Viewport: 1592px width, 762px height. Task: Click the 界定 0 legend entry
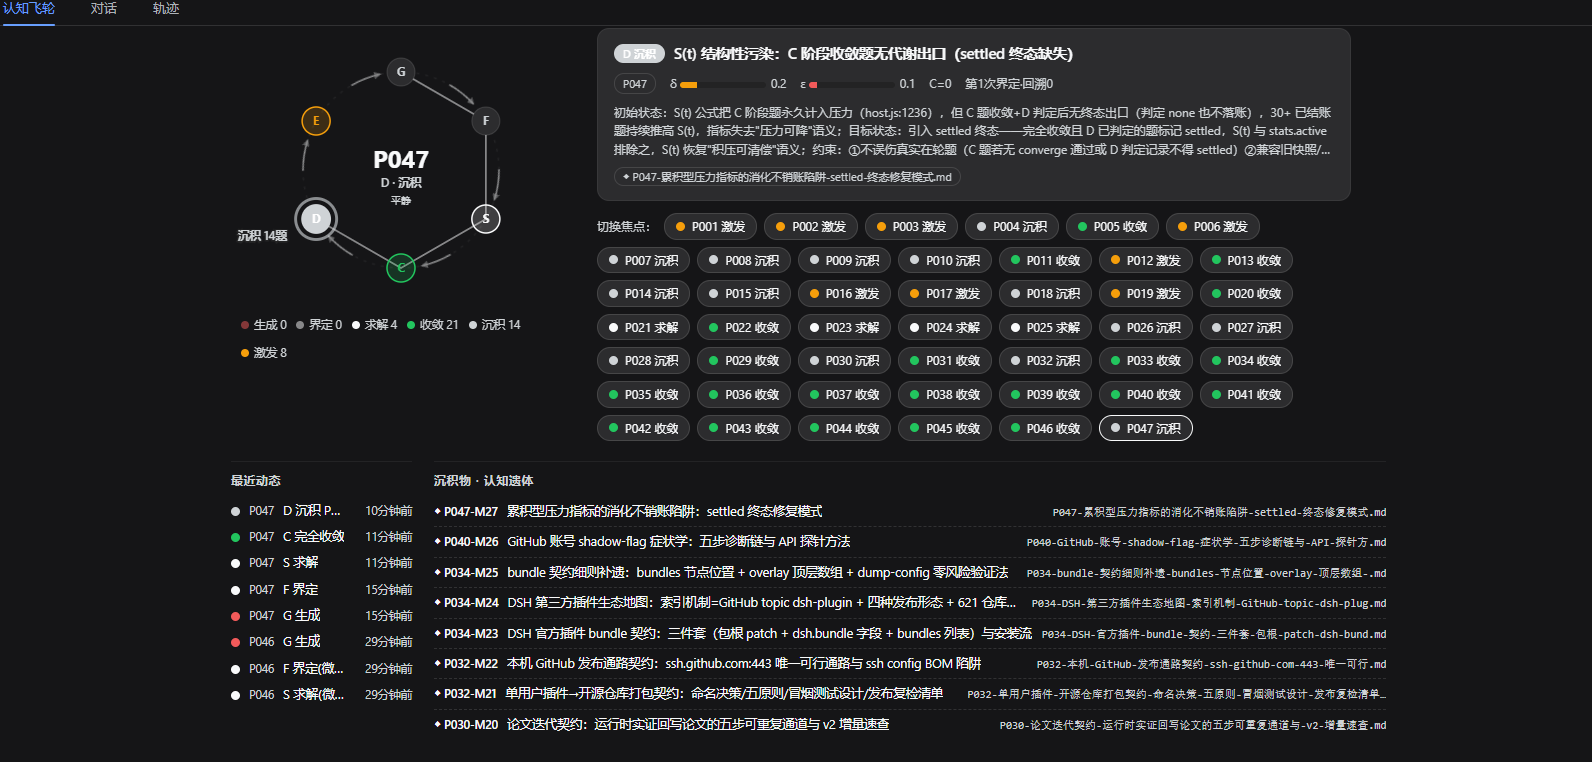319,325
